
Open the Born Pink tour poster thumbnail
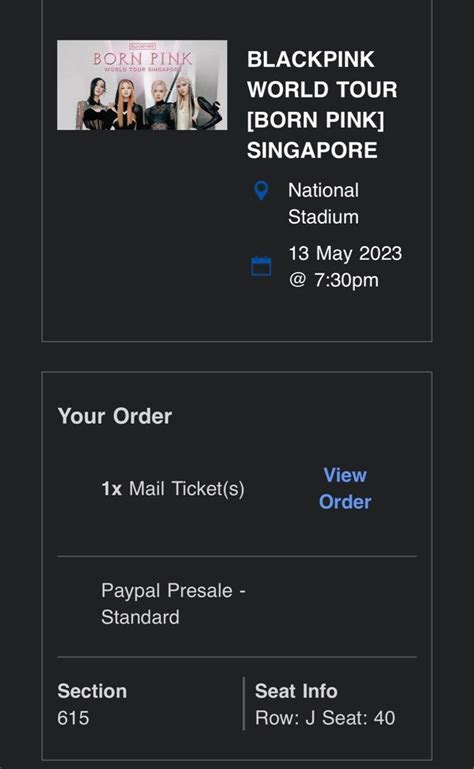(x=142, y=85)
